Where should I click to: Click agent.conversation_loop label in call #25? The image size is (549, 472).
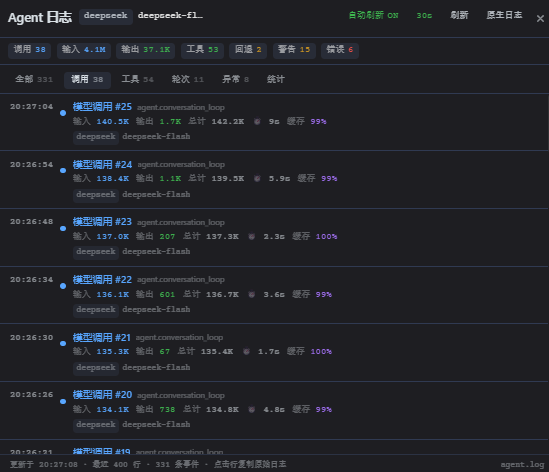[x=181, y=107]
